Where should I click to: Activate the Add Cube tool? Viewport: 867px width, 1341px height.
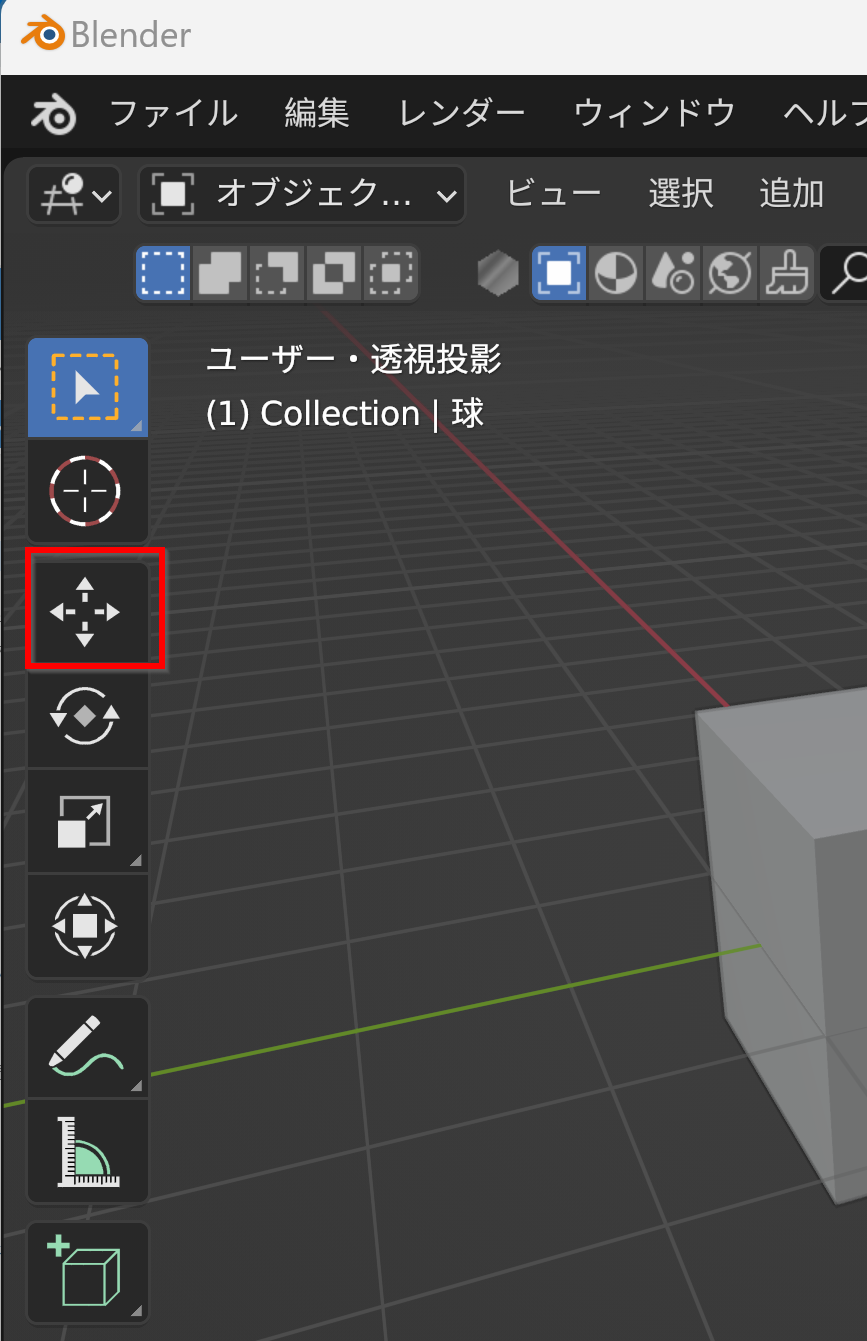86,1272
